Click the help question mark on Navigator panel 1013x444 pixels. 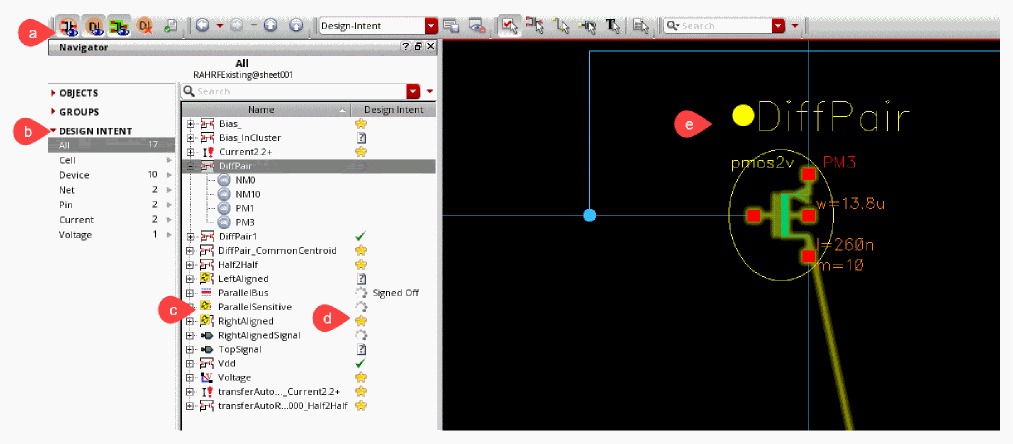click(406, 47)
